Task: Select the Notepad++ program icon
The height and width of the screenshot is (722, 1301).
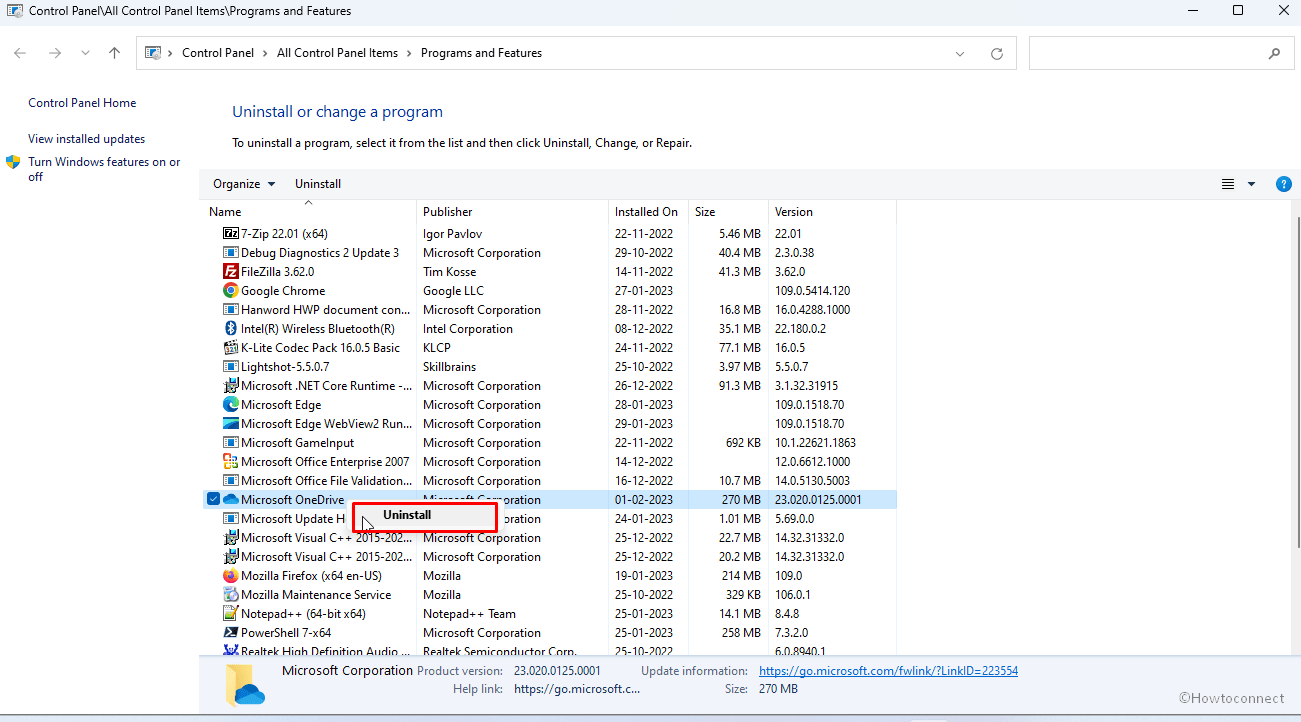Action: [x=231, y=614]
